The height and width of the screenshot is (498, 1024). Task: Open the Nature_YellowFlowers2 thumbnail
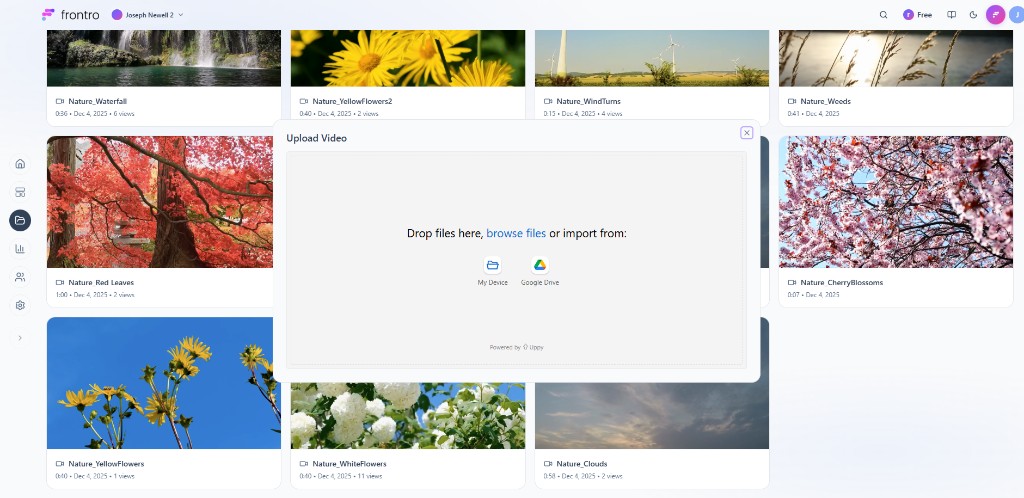[x=408, y=58]
